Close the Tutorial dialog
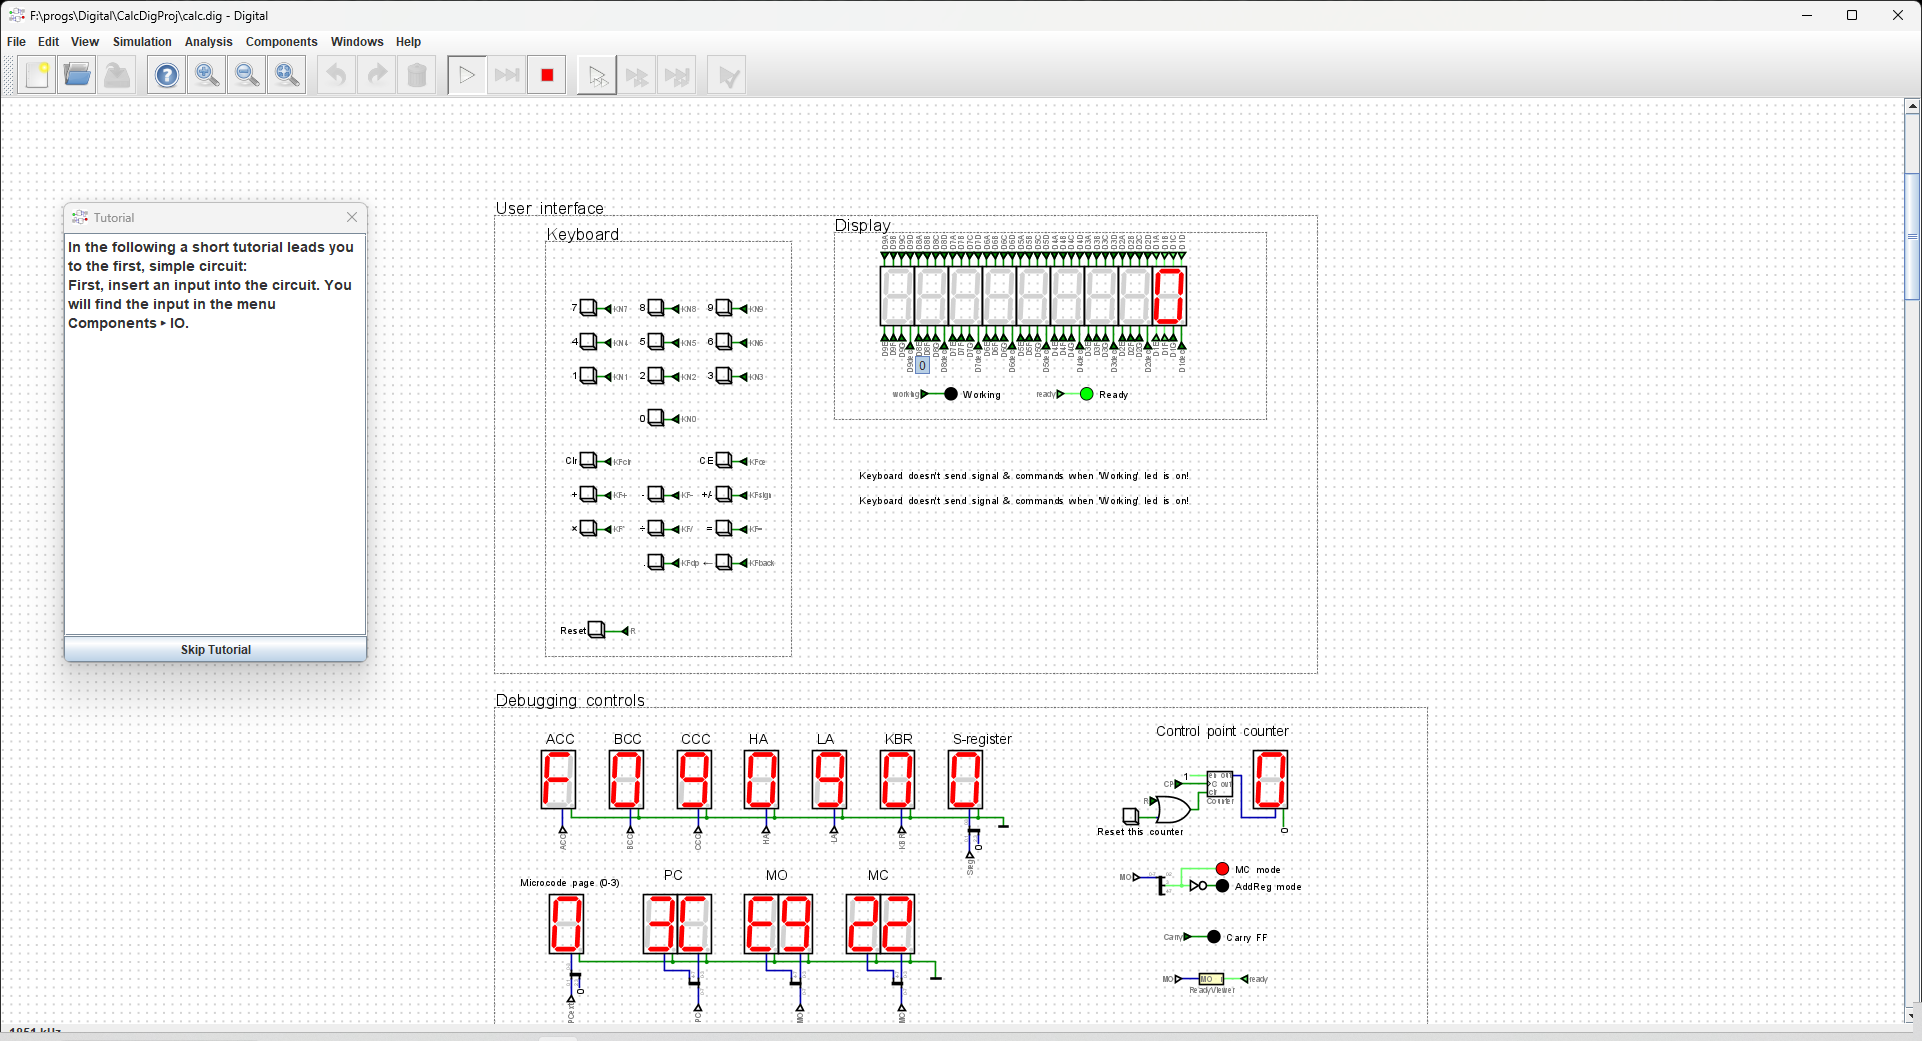This screenshot has width=1922, height=1041. 352,217
